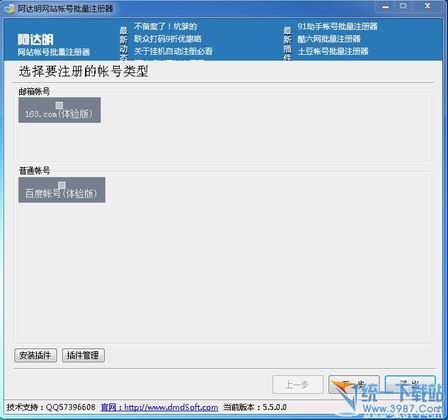Open news item 关于挂机自动注册必看
Viewport: 448px width, 420px height.
point(173,51)
